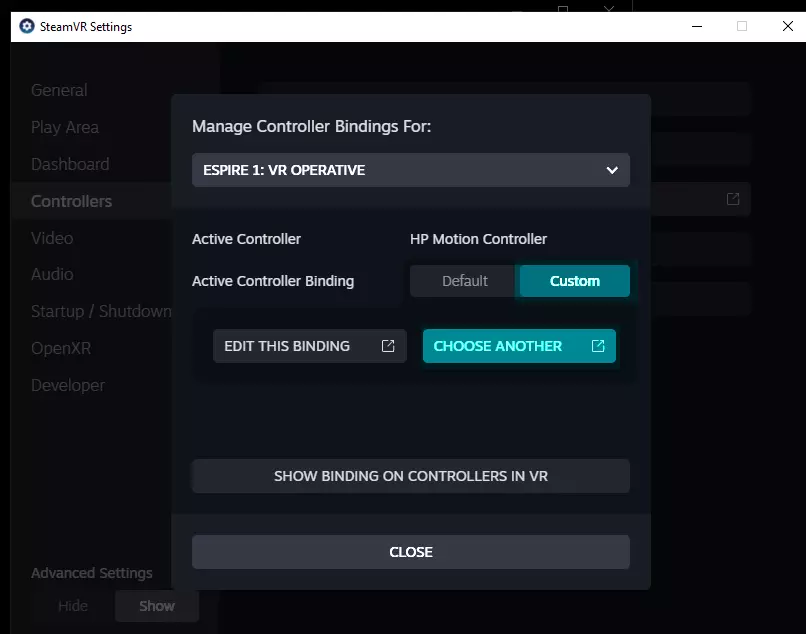Open the OpenXR section
The width and height of the screenshot is (806, 634).
61,348
